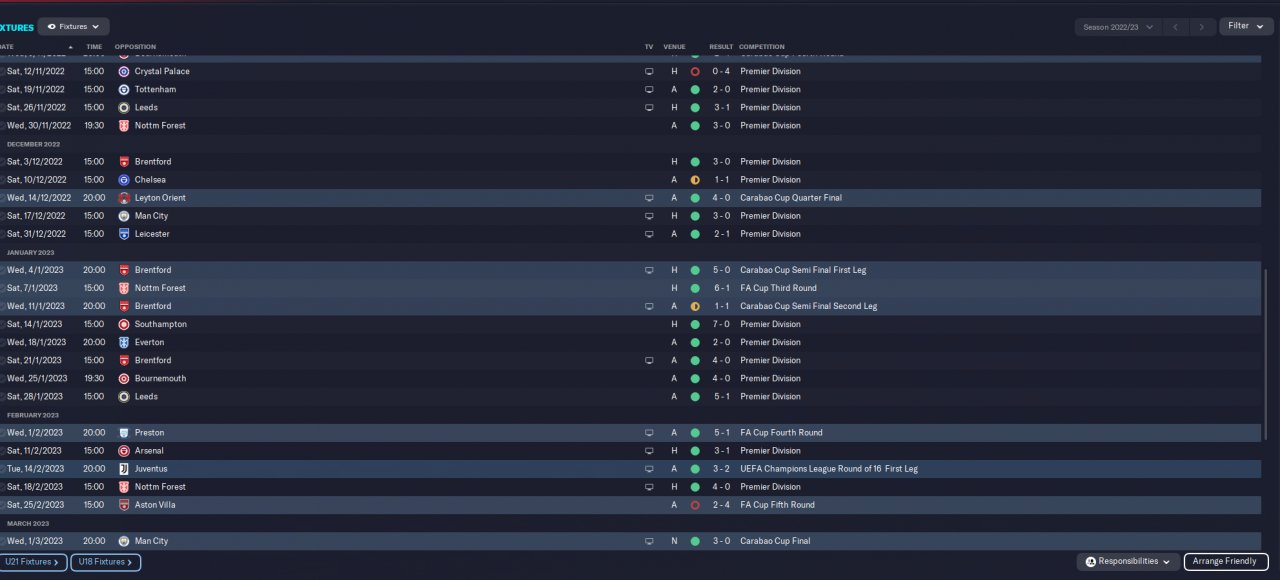Image resolution: width=1280 pixels, height=580 pixels.
Task: Open the 6 - 1 FA Cup result
Action: (721, 288)
